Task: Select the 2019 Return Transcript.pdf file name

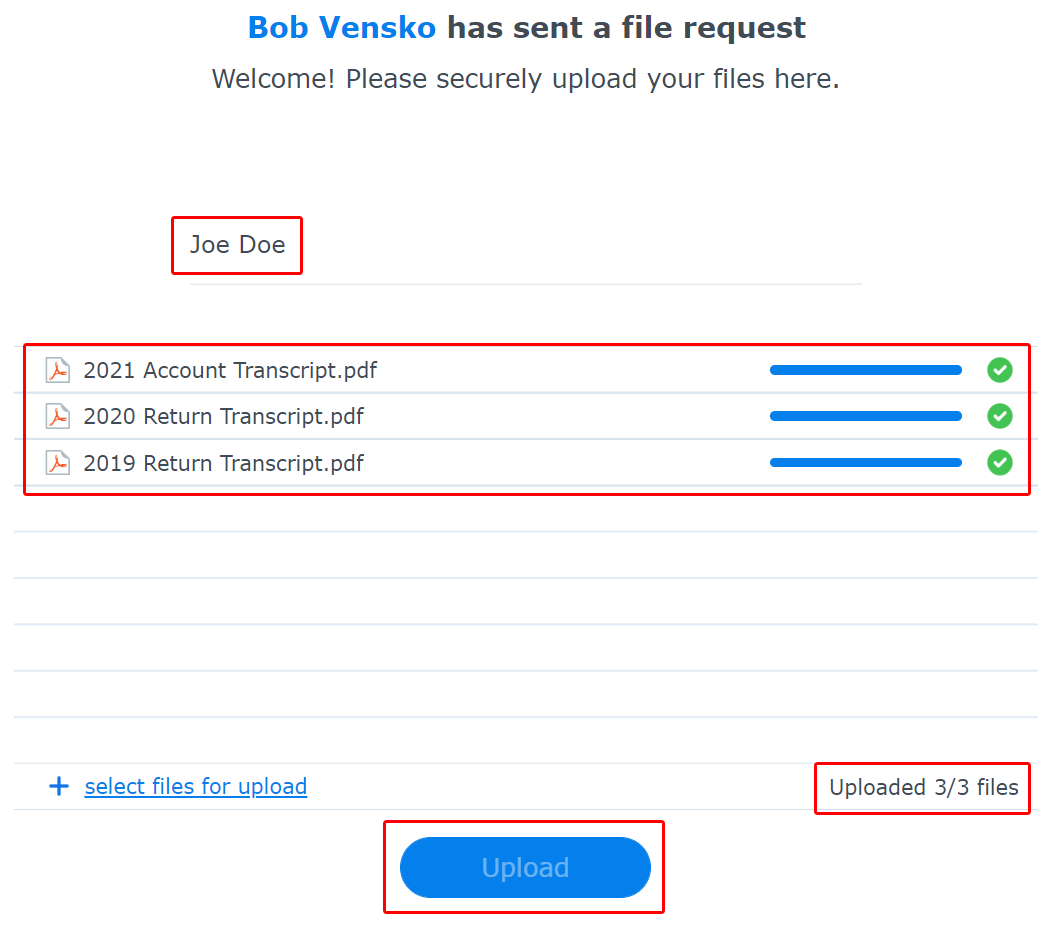Action: pos(223,463)
